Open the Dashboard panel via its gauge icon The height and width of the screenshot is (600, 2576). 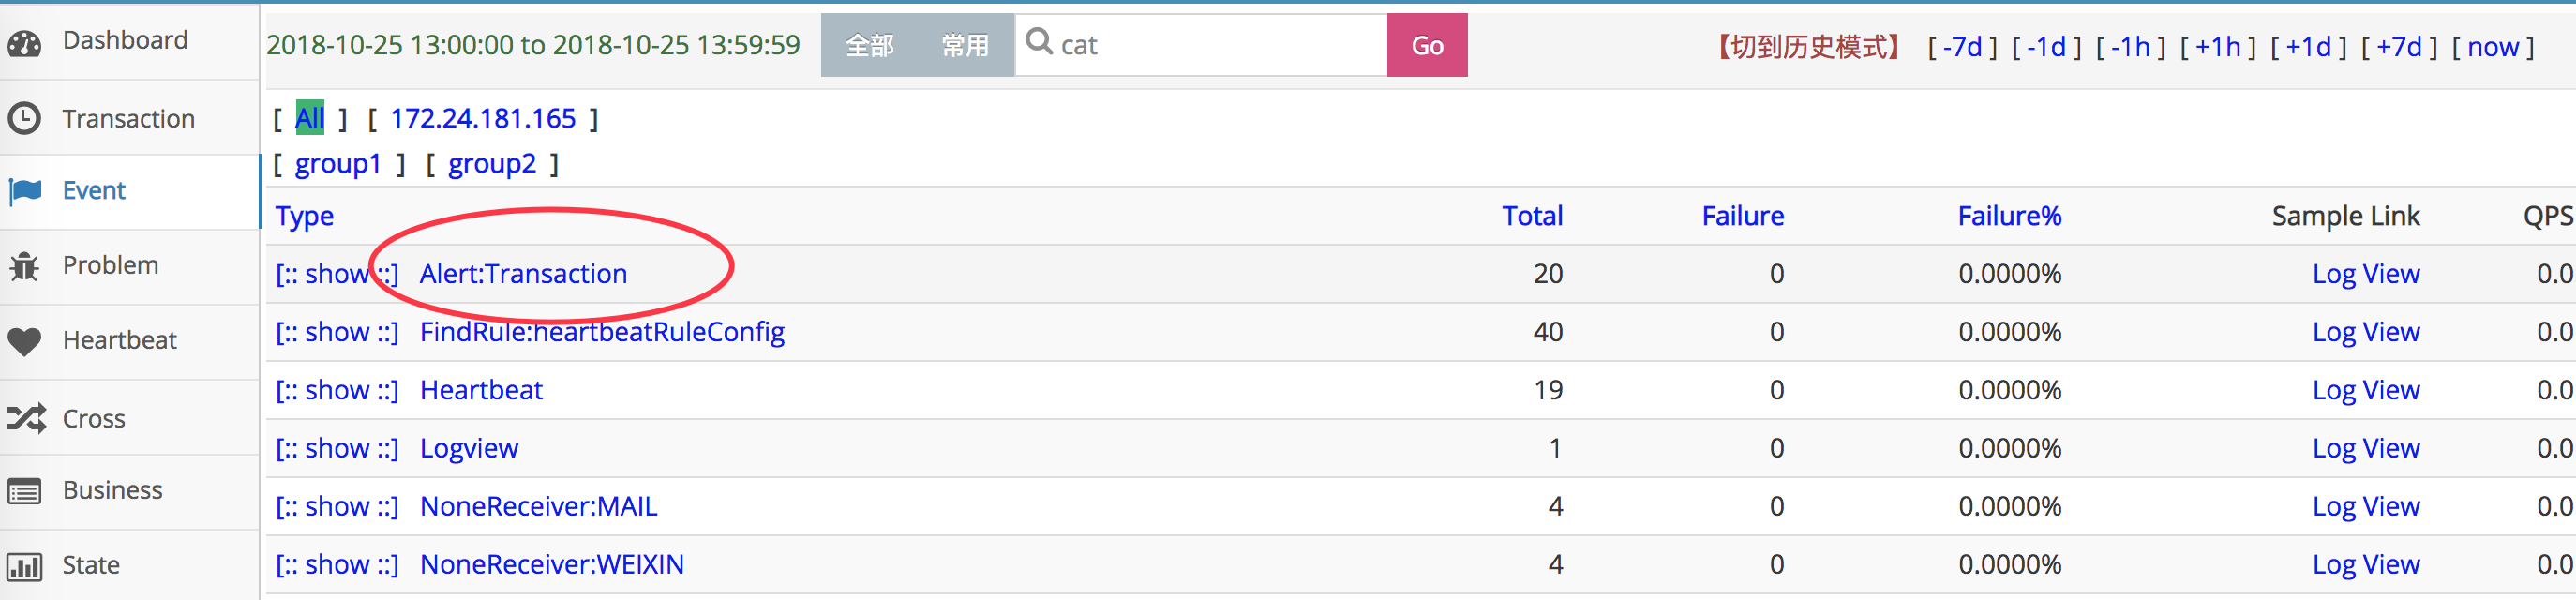(27, 40)
